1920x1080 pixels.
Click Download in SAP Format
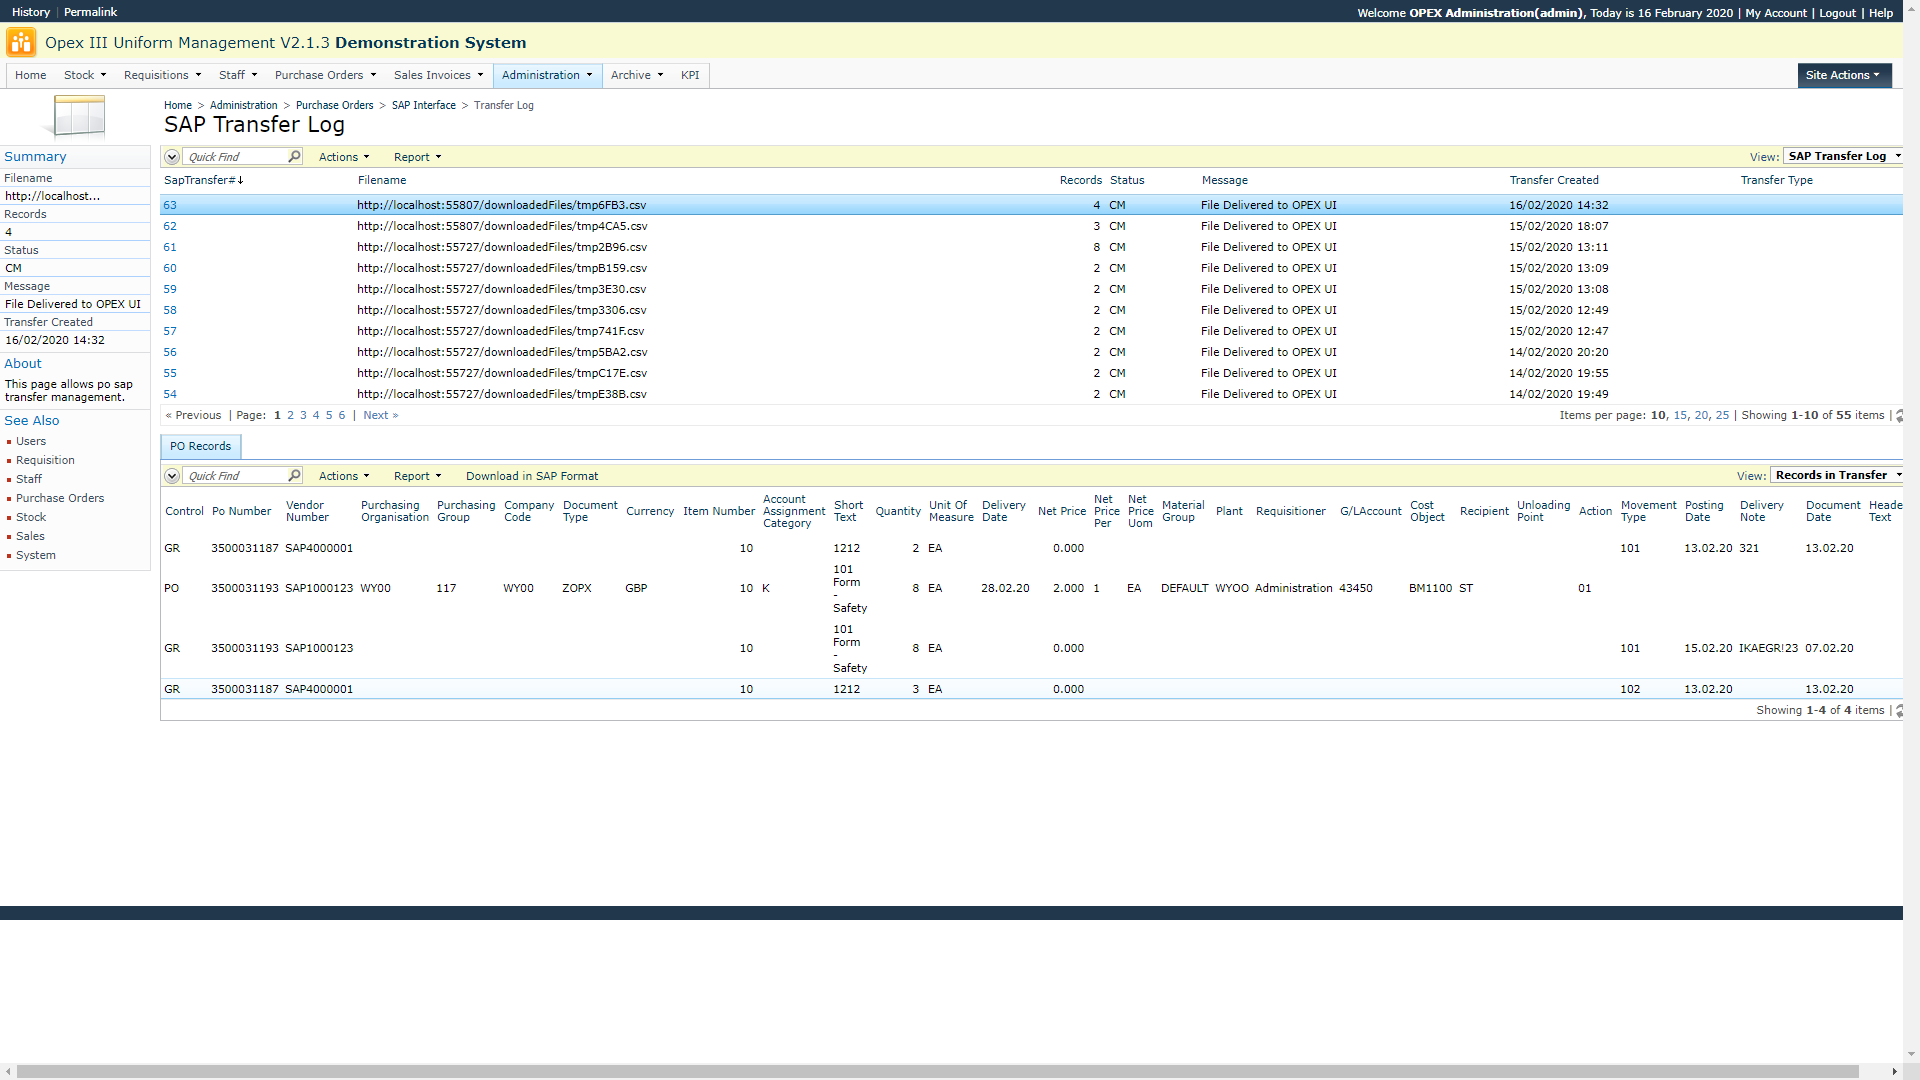(x=531, y=477)
